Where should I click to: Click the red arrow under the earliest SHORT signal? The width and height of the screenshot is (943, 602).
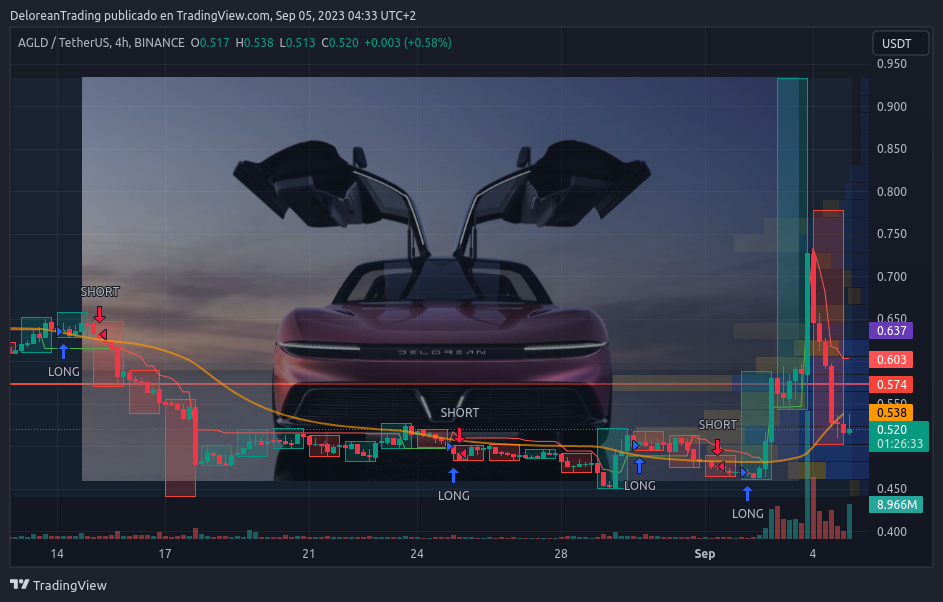pos(99,315)
